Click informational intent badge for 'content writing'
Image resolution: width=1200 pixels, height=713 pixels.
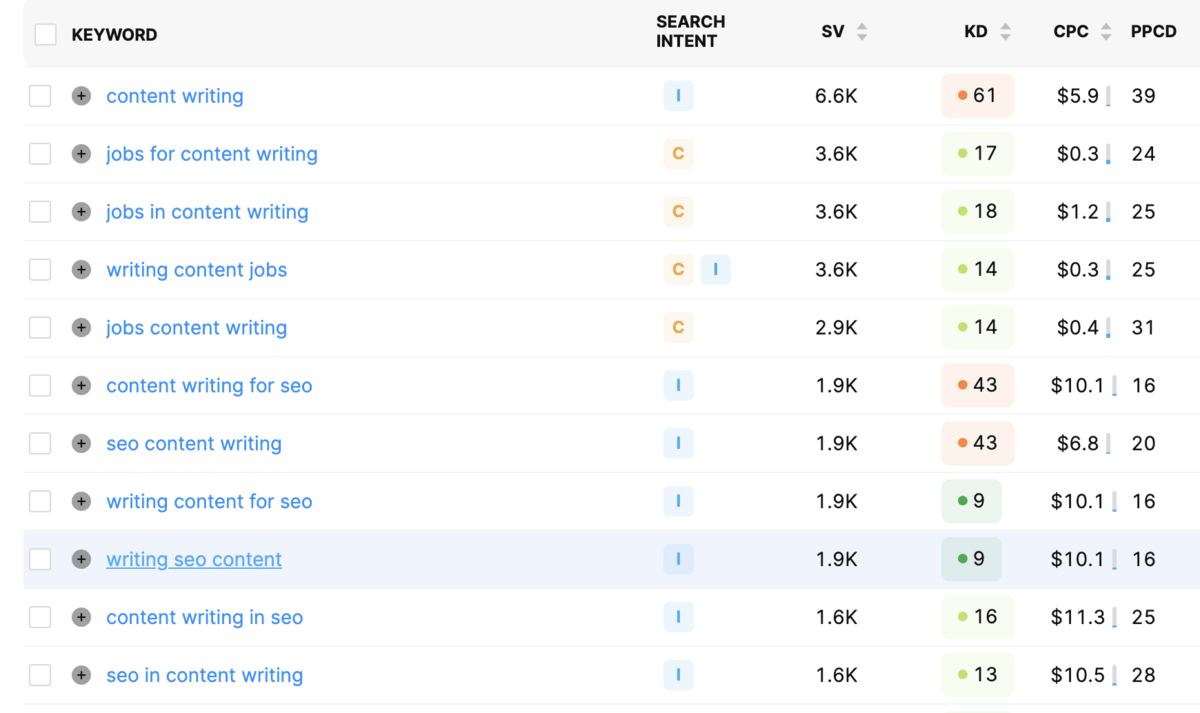coord(678,96)
